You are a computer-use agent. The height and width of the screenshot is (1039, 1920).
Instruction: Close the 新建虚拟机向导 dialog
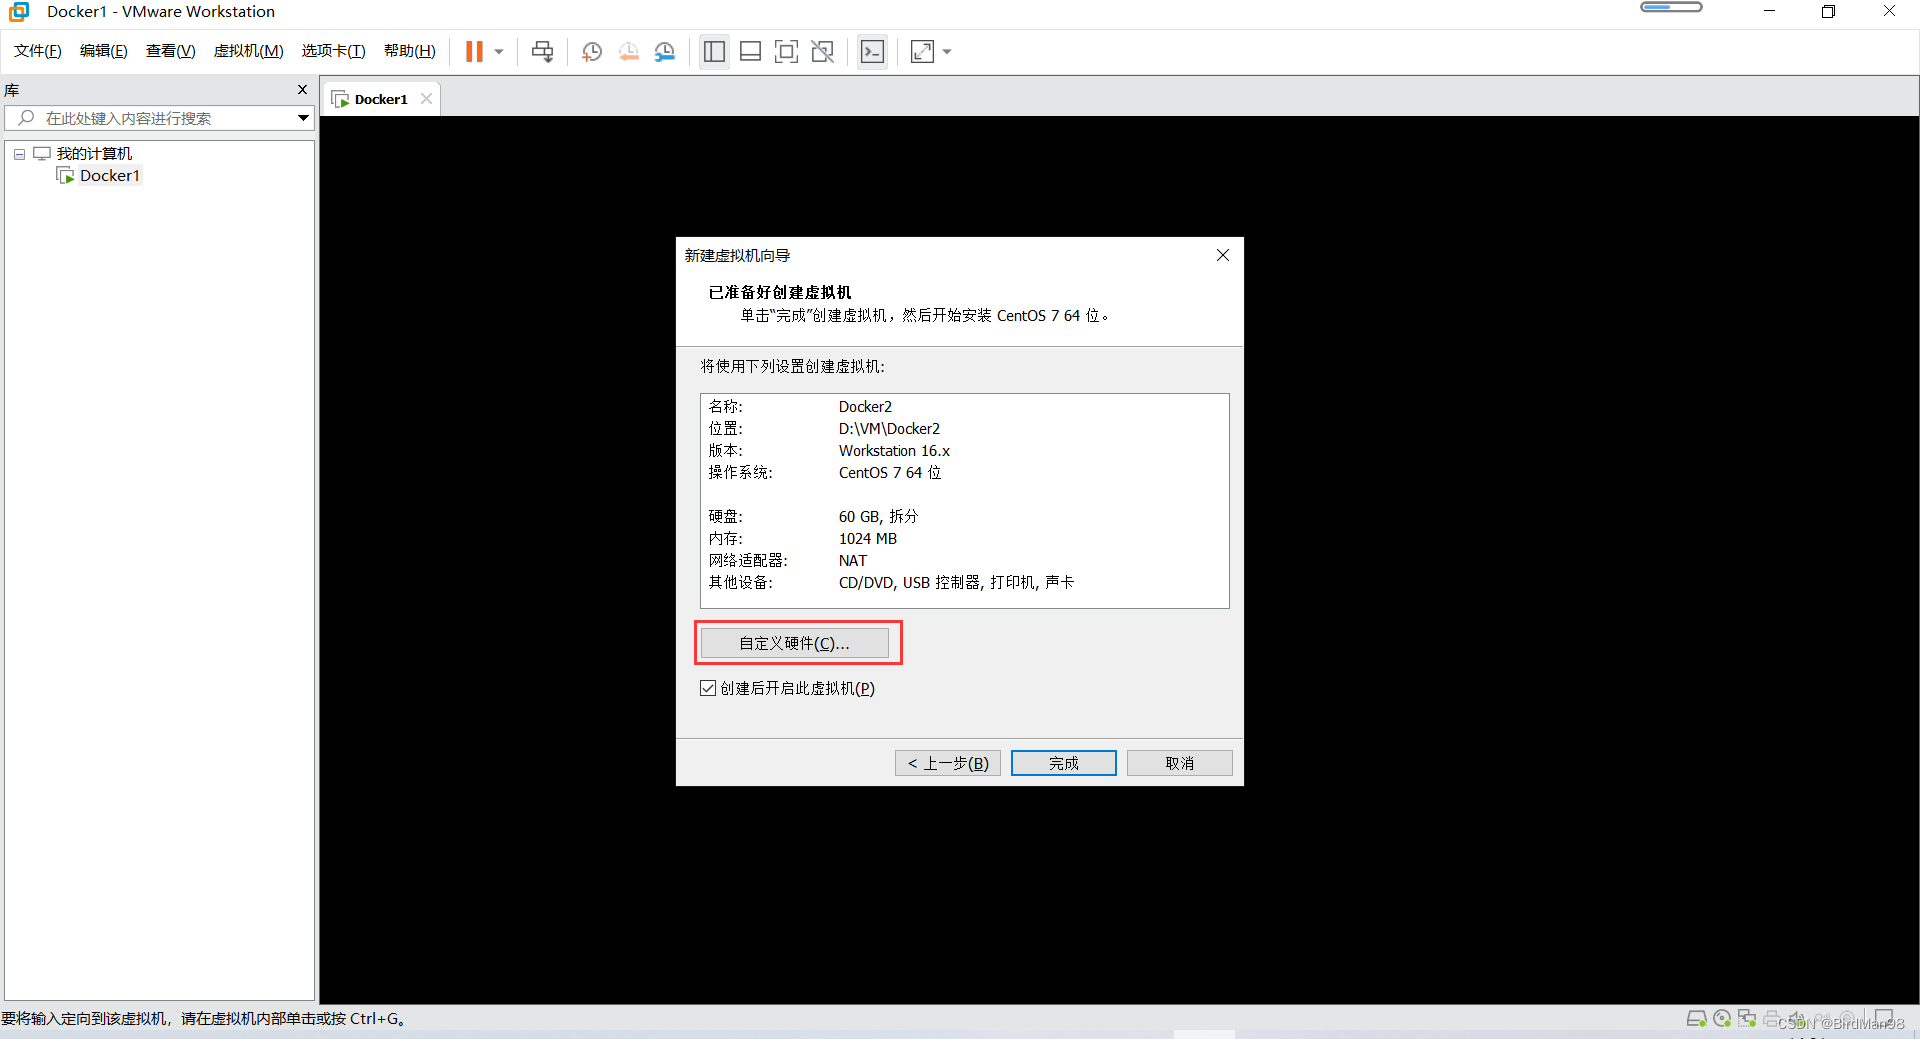coord(1222,255)
